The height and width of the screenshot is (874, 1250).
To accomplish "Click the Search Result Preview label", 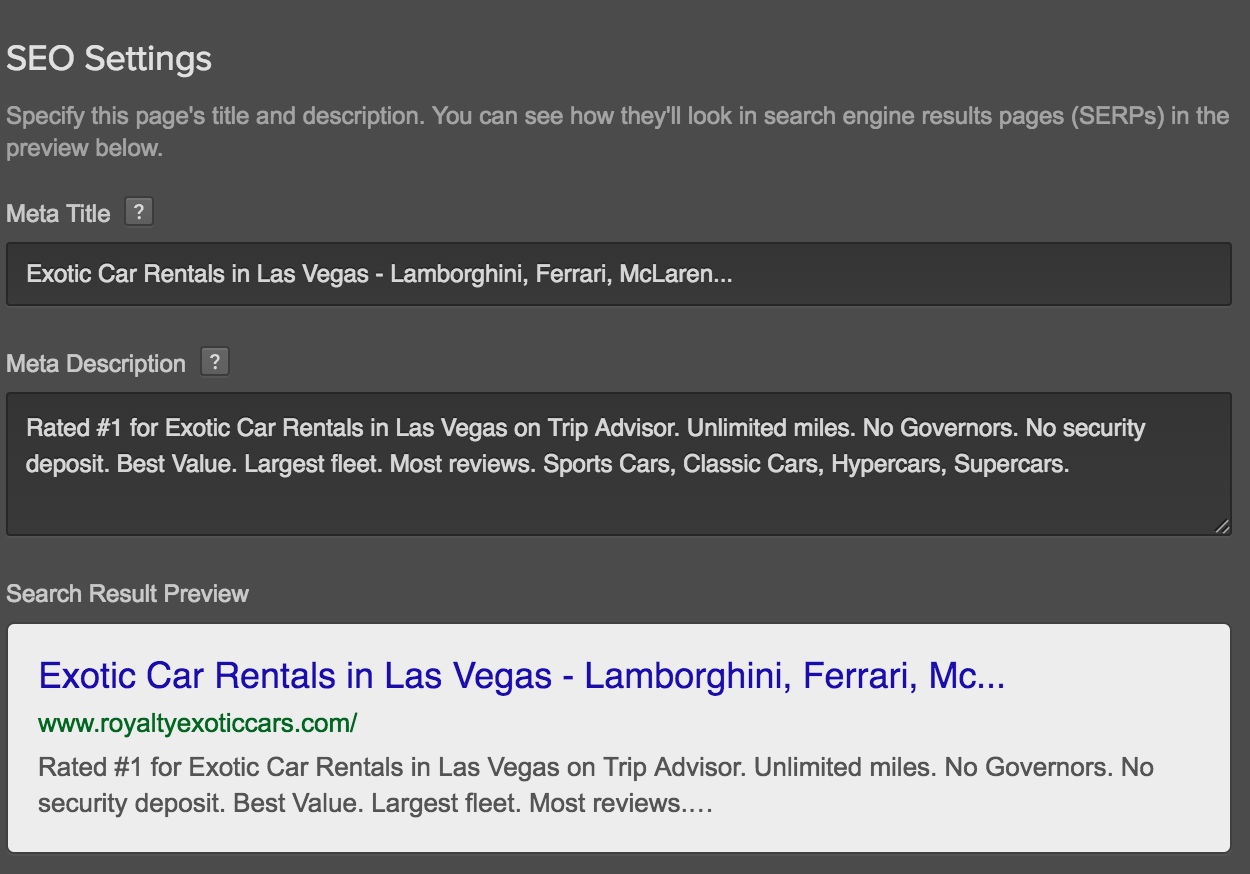I will point(127,594).
